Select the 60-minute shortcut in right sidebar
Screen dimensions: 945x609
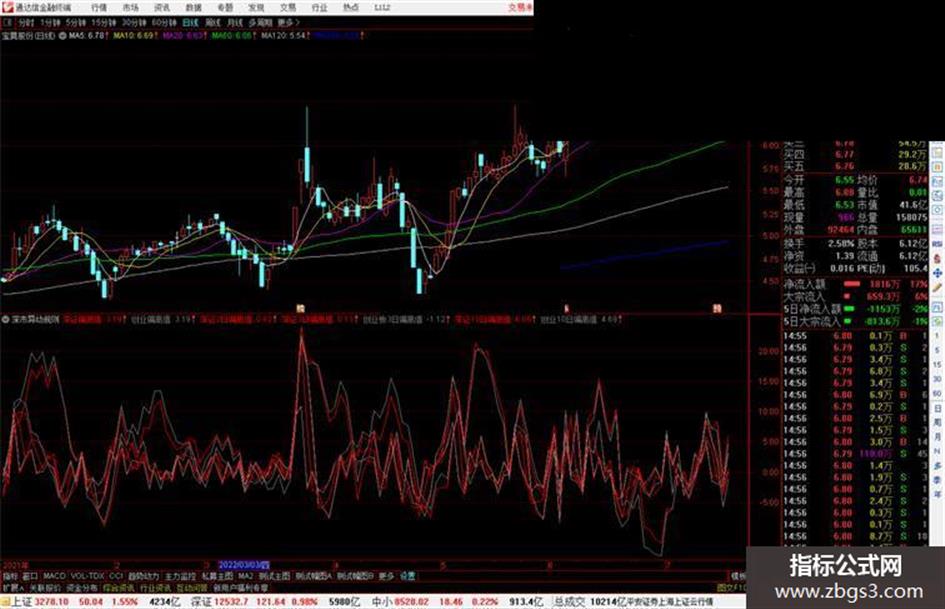pyautogui.click(x=938, y=394)
